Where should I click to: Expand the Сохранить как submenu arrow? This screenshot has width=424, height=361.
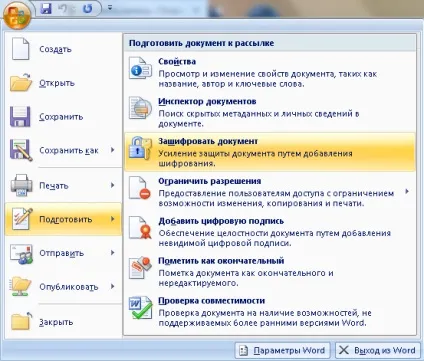(113, 150)
